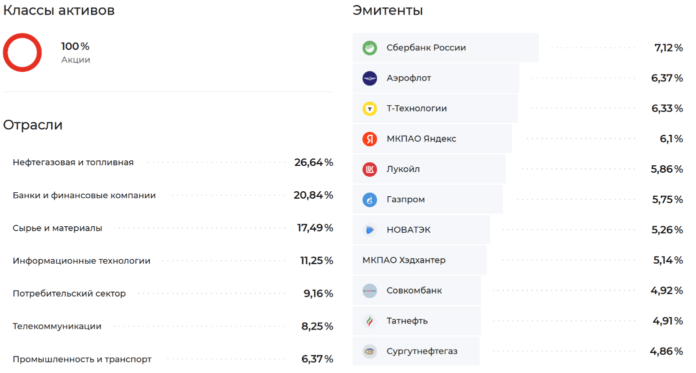The image size is (696, 373).
Task: Open the Лукойл red logo icon
Action: coord(370,169)
